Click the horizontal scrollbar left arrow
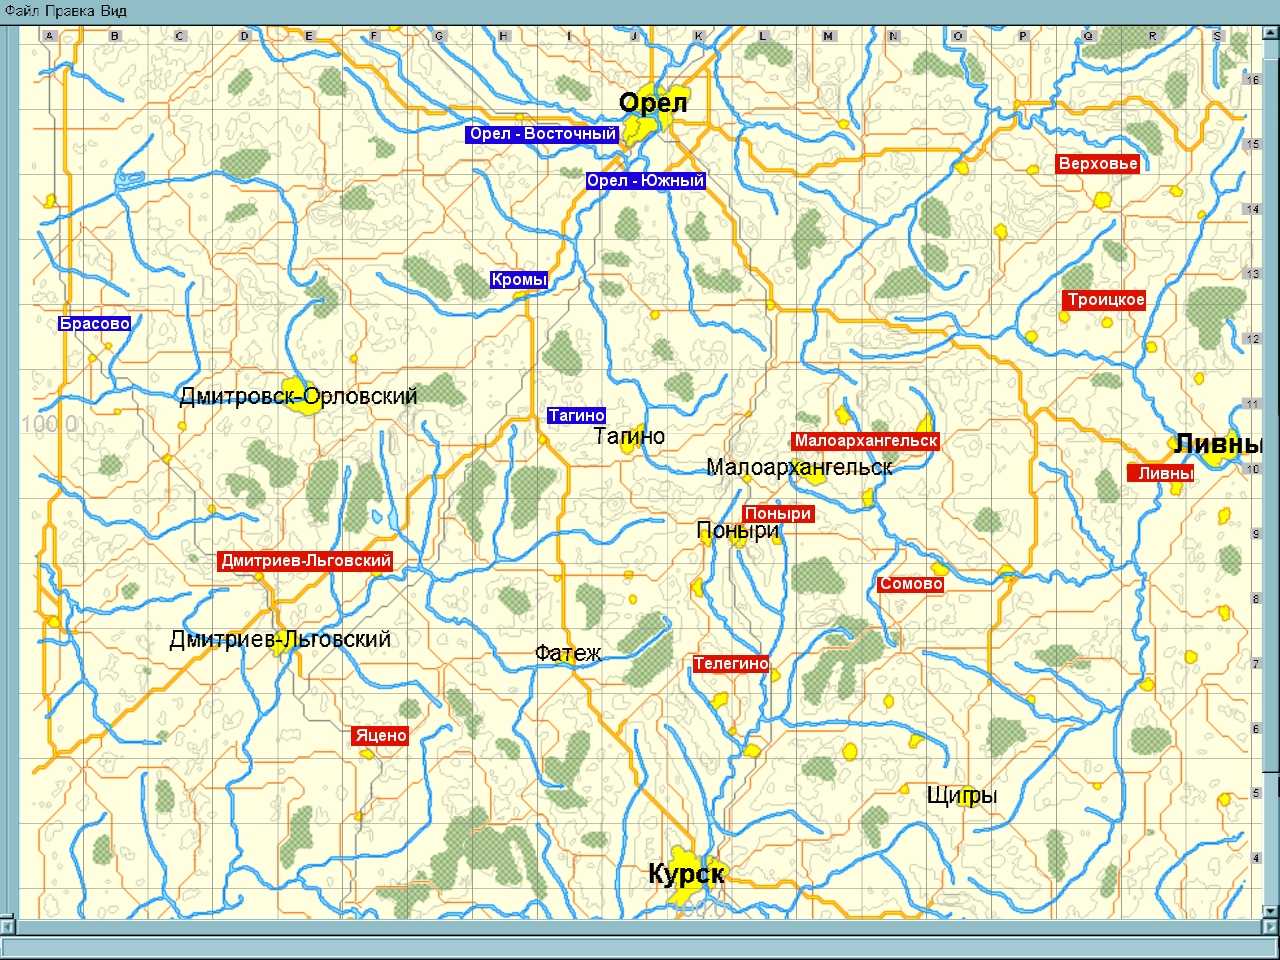The image size is (1280, 960). (x=8, y=927)
